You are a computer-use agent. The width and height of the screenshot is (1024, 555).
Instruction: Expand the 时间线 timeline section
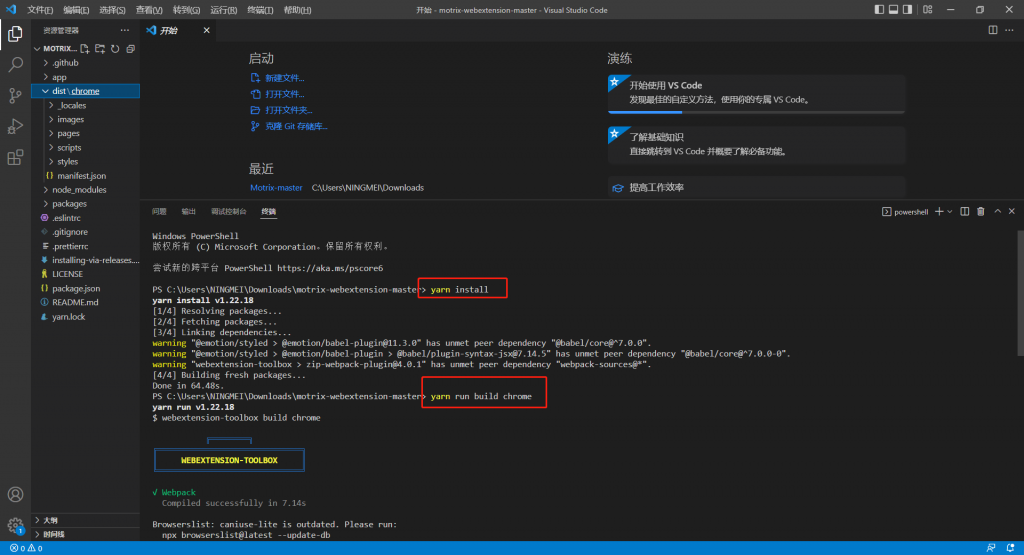pyautogui.click(x=86, y=534)
